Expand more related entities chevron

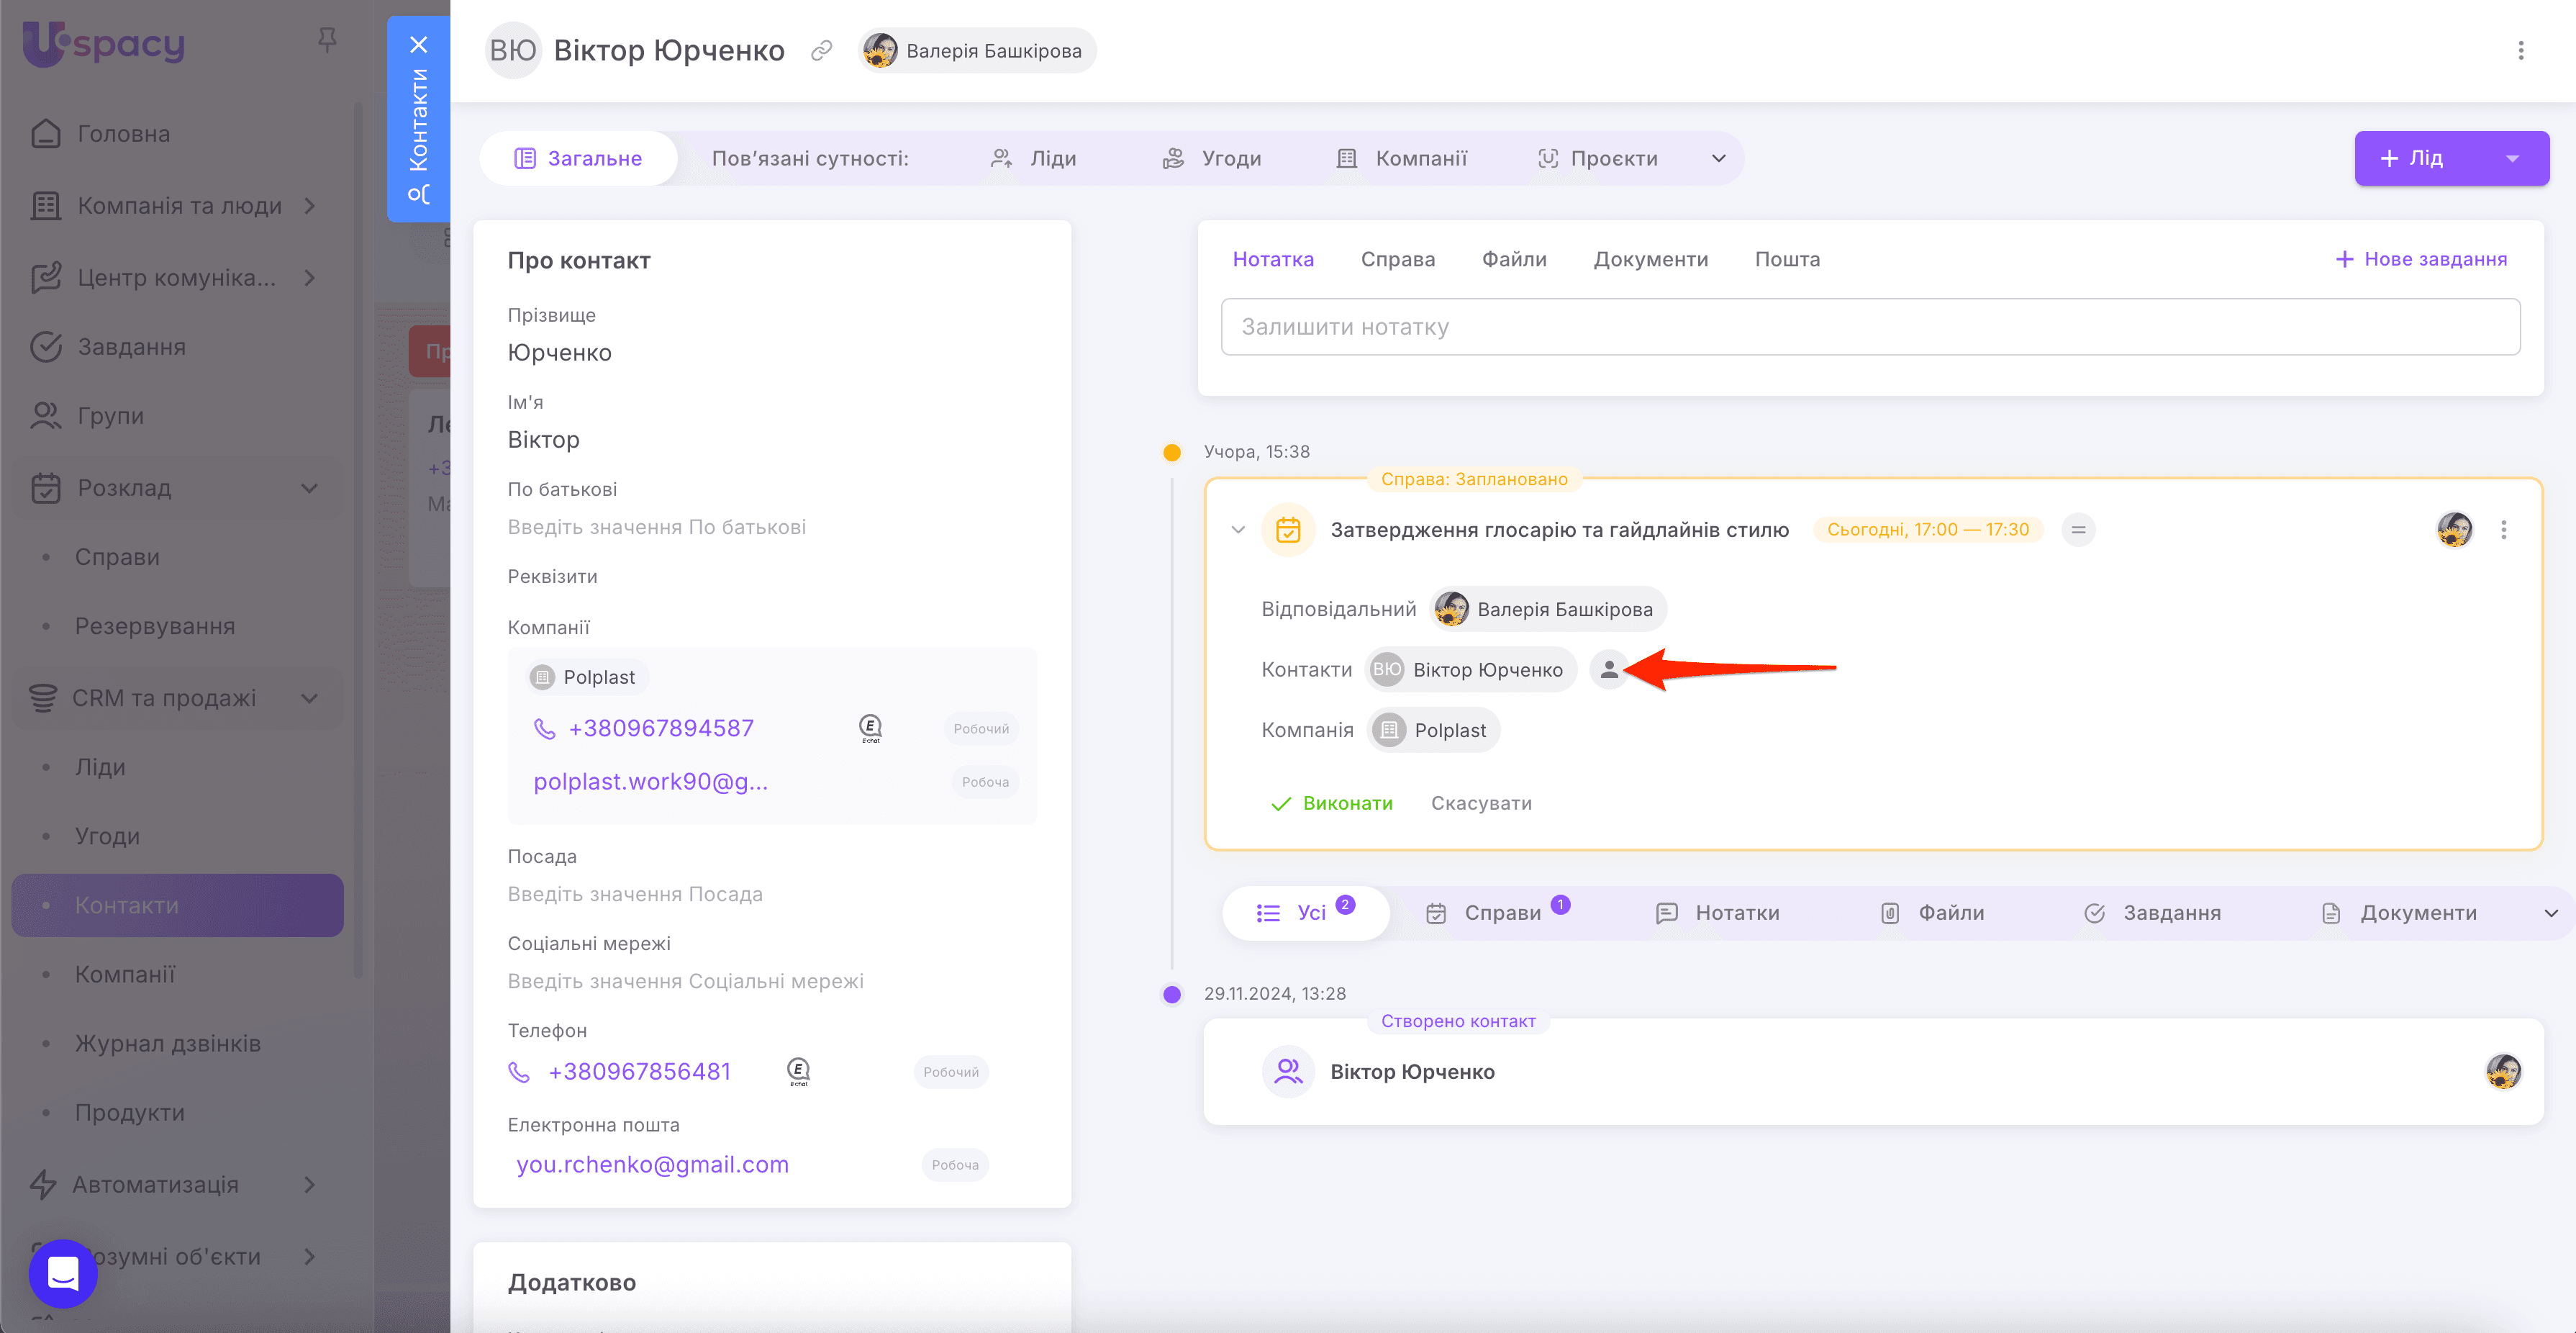(x=1718, y=158)
